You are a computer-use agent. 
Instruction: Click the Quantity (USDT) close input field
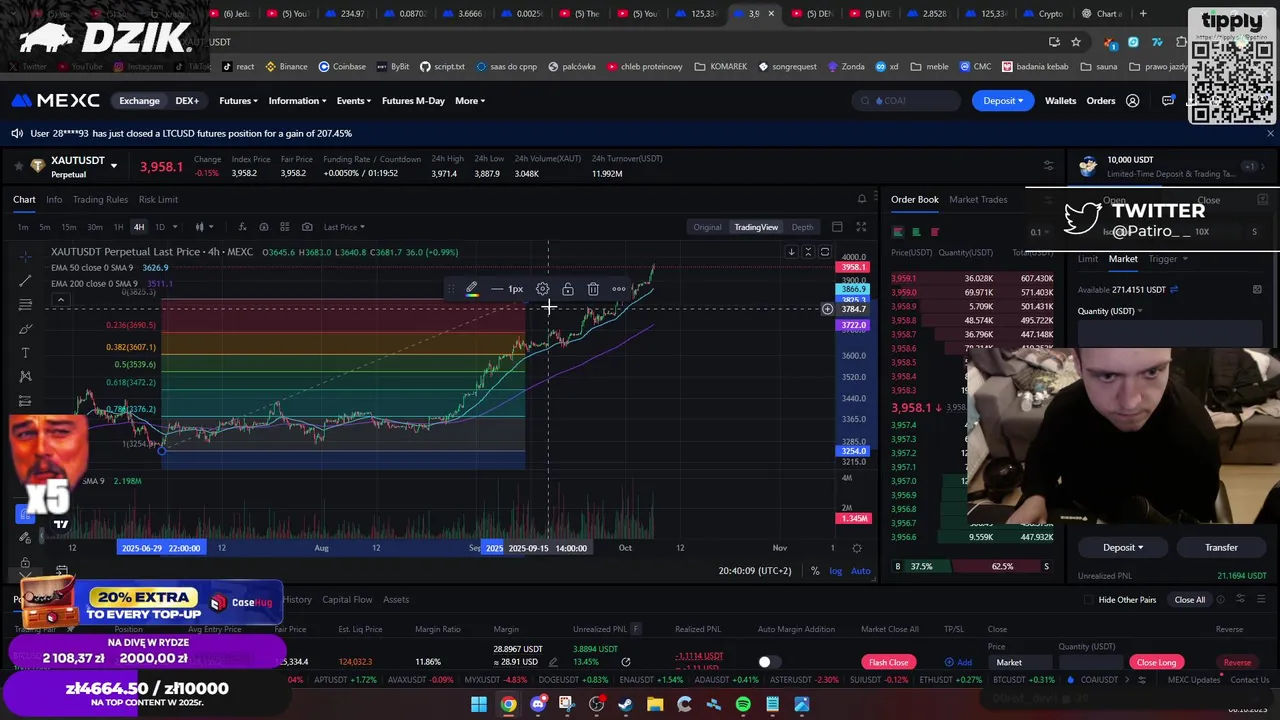coord(1090,662)
